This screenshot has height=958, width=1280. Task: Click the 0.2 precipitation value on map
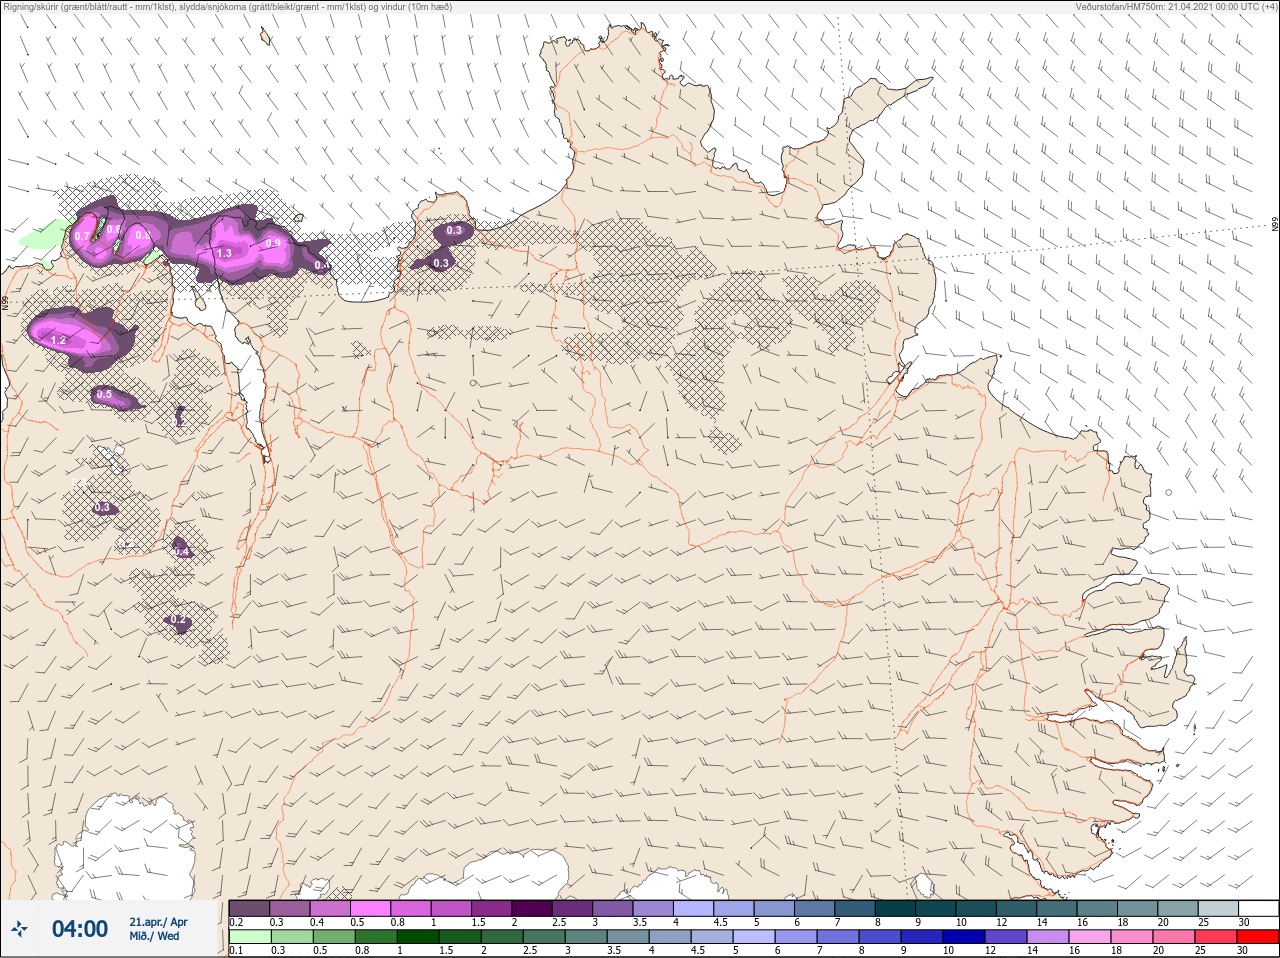click(x=178, y=620)
